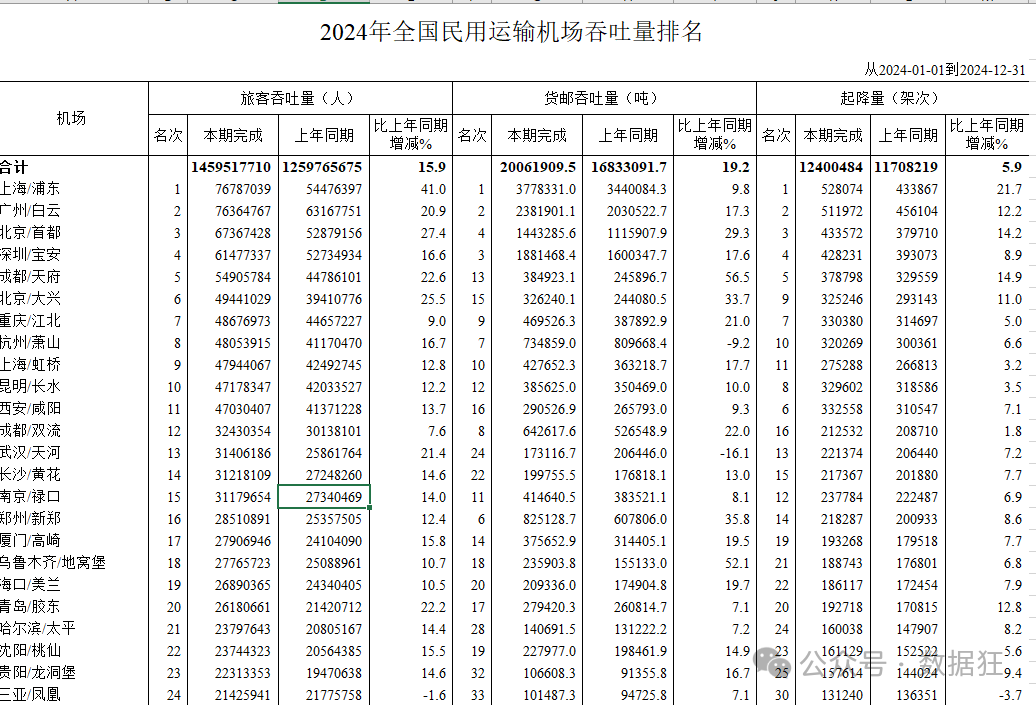
Task: Click 武汉/天河 cargo change -16.1
Action: (734, 453)
